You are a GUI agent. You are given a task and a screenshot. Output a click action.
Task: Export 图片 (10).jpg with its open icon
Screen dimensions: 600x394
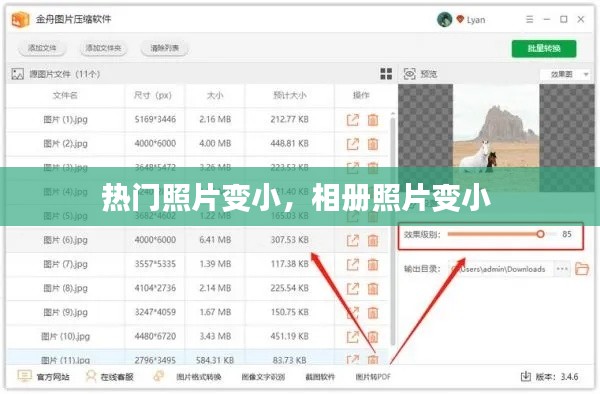pyautogui.click(x=352, y=337)
